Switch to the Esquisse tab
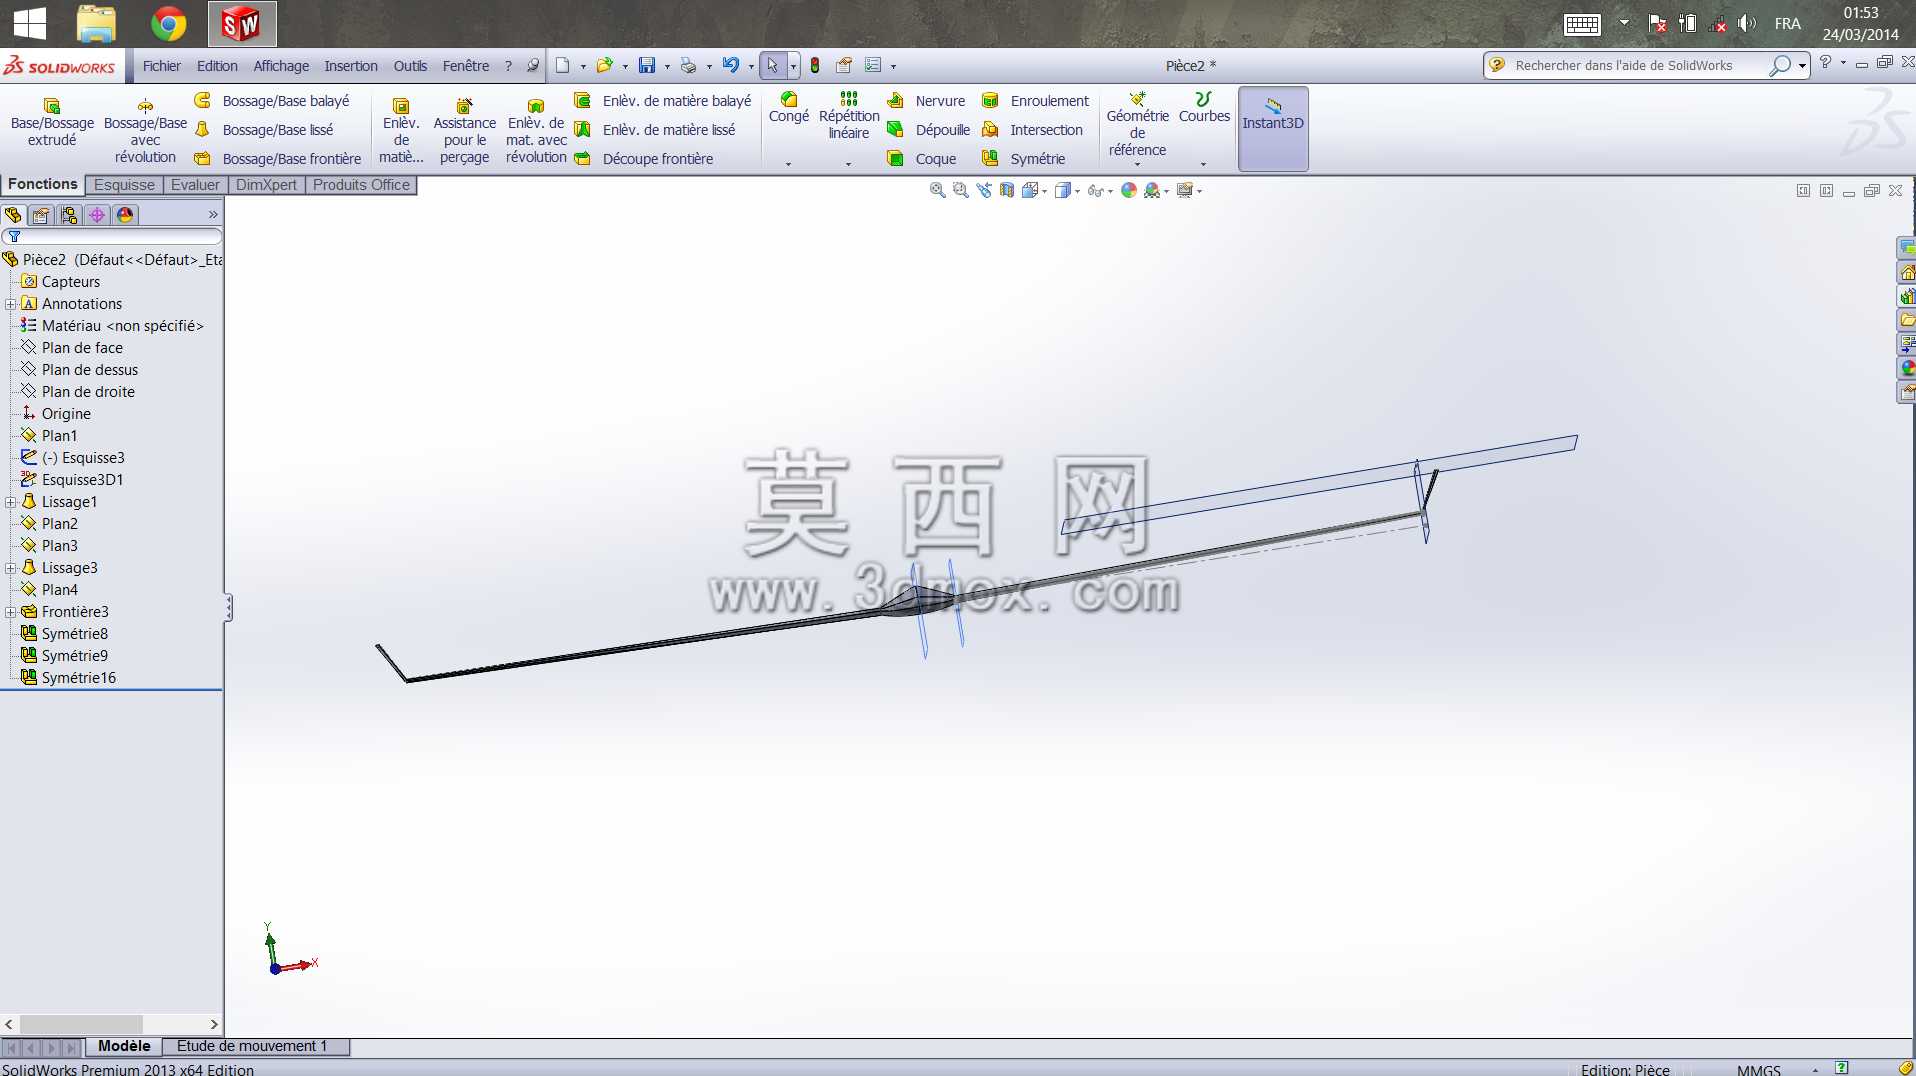Viewport: 1916px width, 1076px height. 124,185
